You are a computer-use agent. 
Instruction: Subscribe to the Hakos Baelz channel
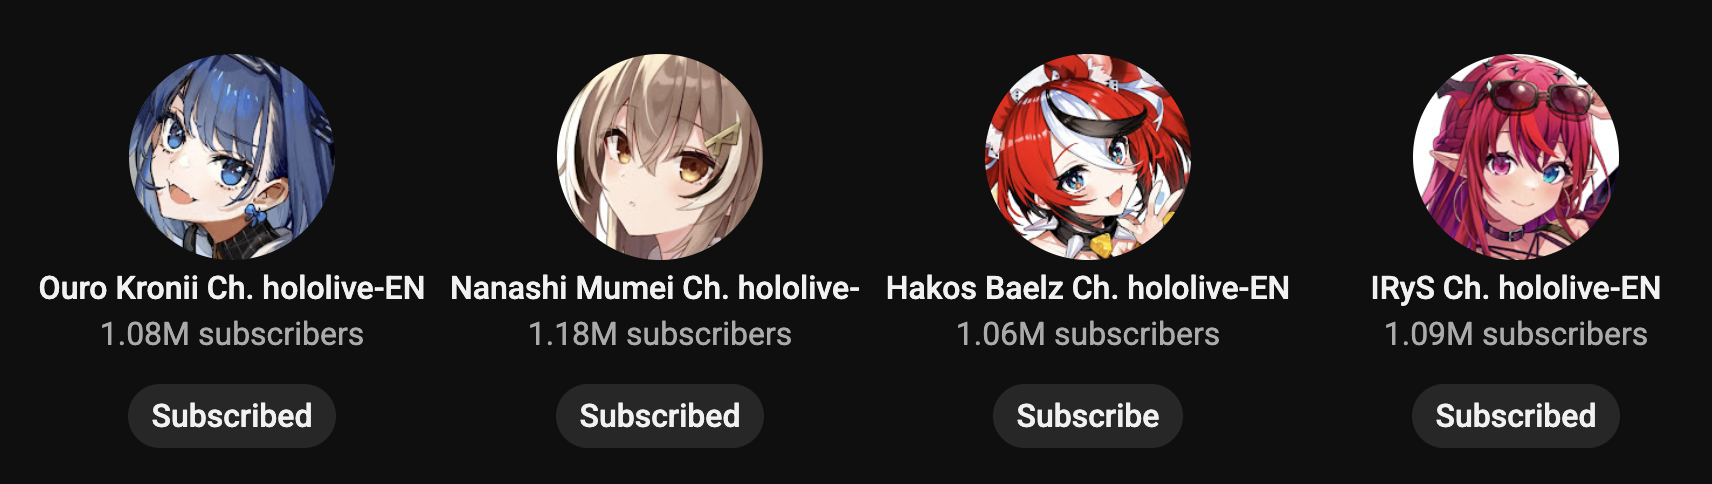point(1088,416)
